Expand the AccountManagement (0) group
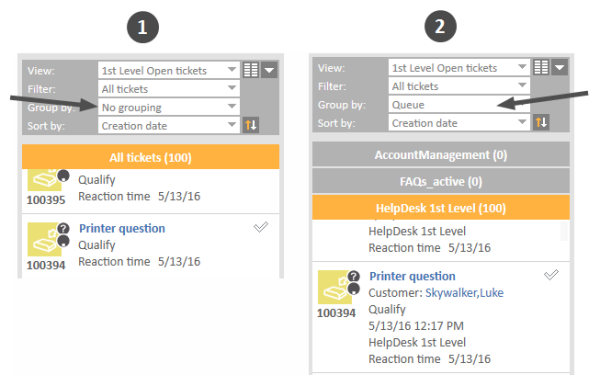 point(441,155)
